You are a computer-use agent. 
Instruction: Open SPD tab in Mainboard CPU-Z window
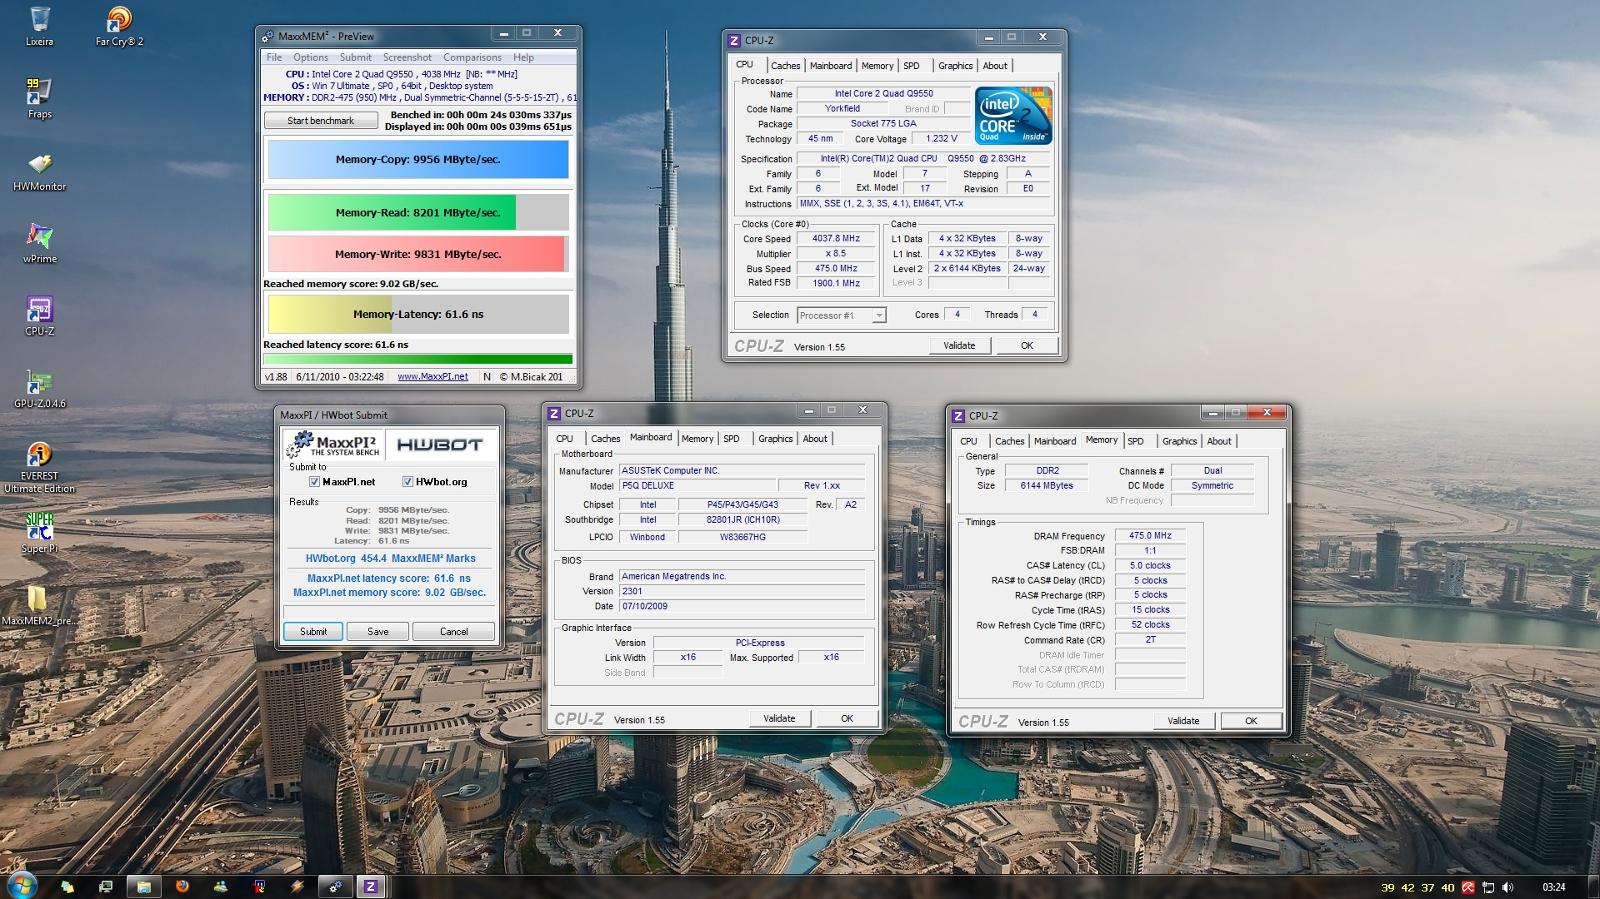click(731, 439)
